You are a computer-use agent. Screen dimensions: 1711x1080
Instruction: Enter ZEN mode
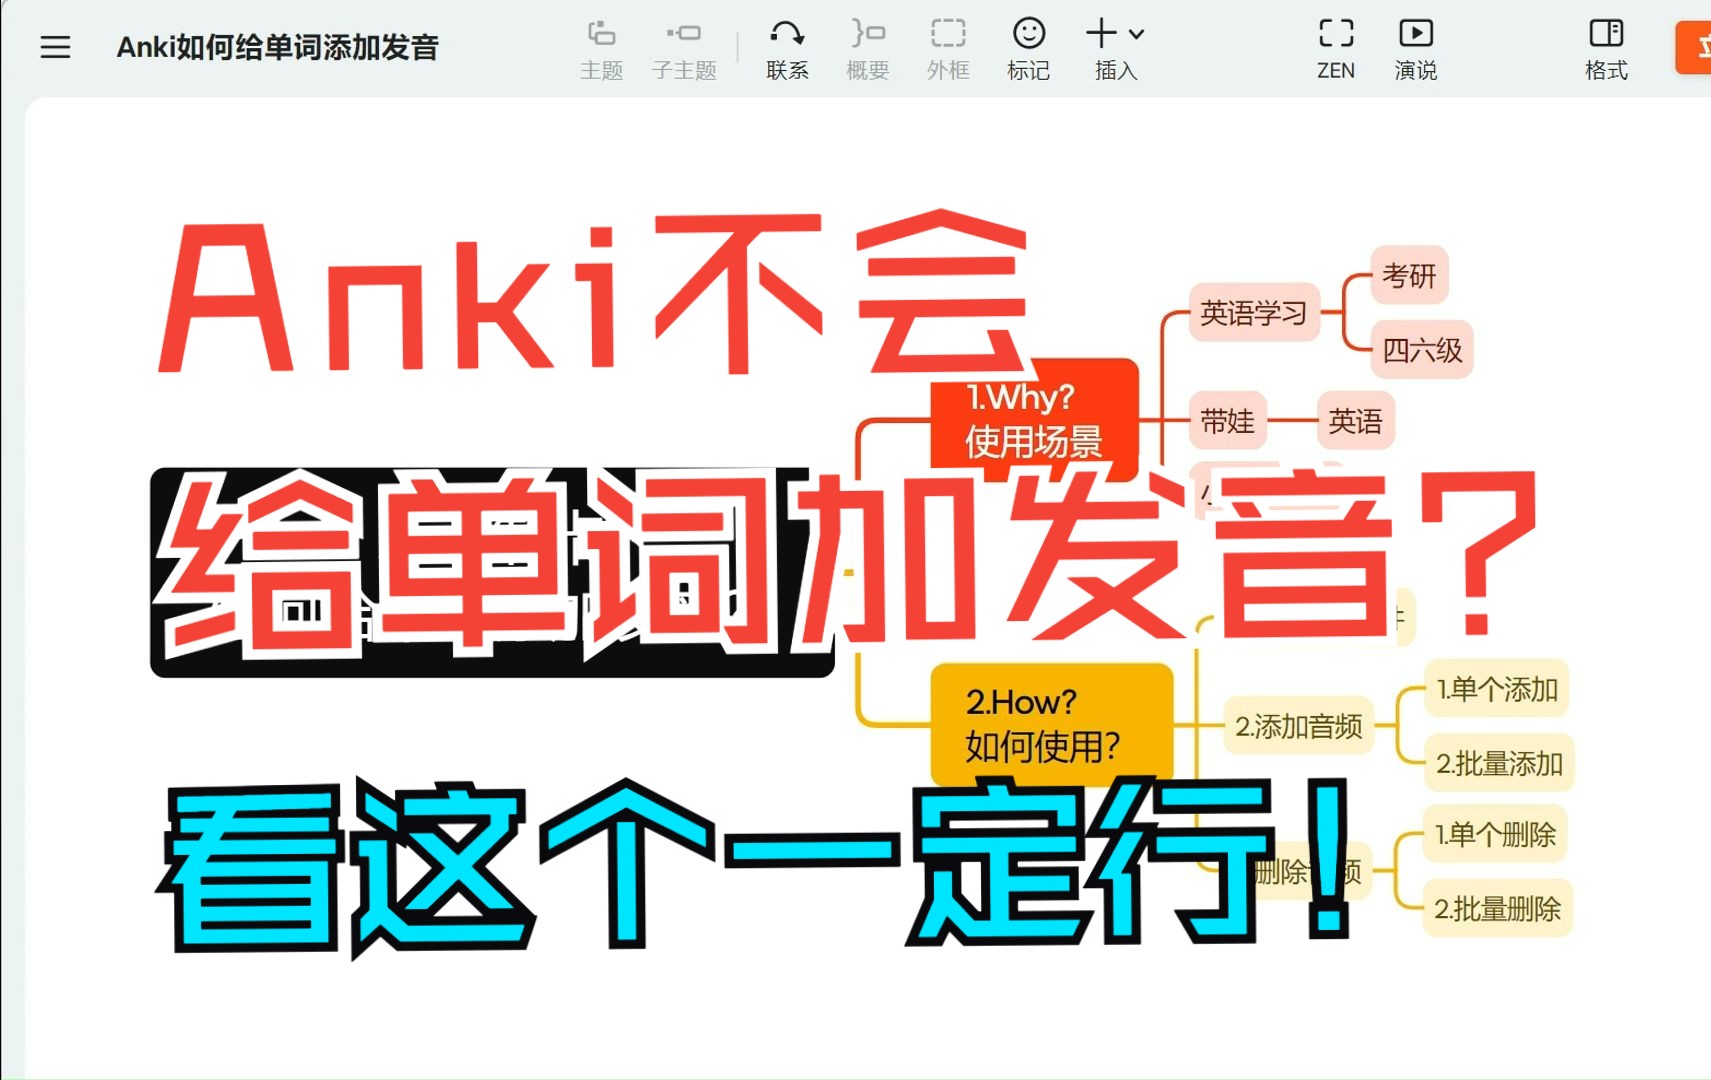(x=1336, y=49)
